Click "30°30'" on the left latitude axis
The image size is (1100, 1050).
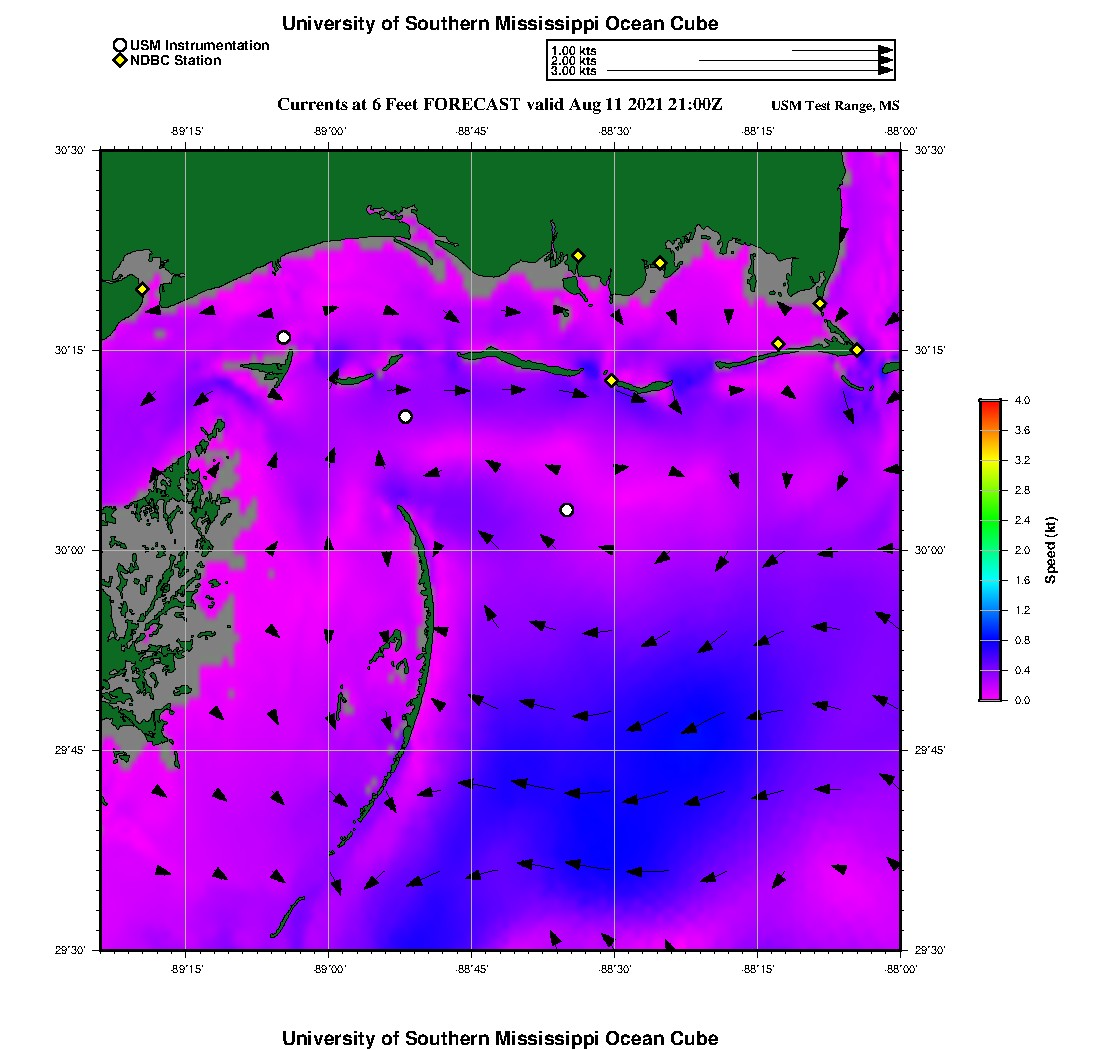70,150
